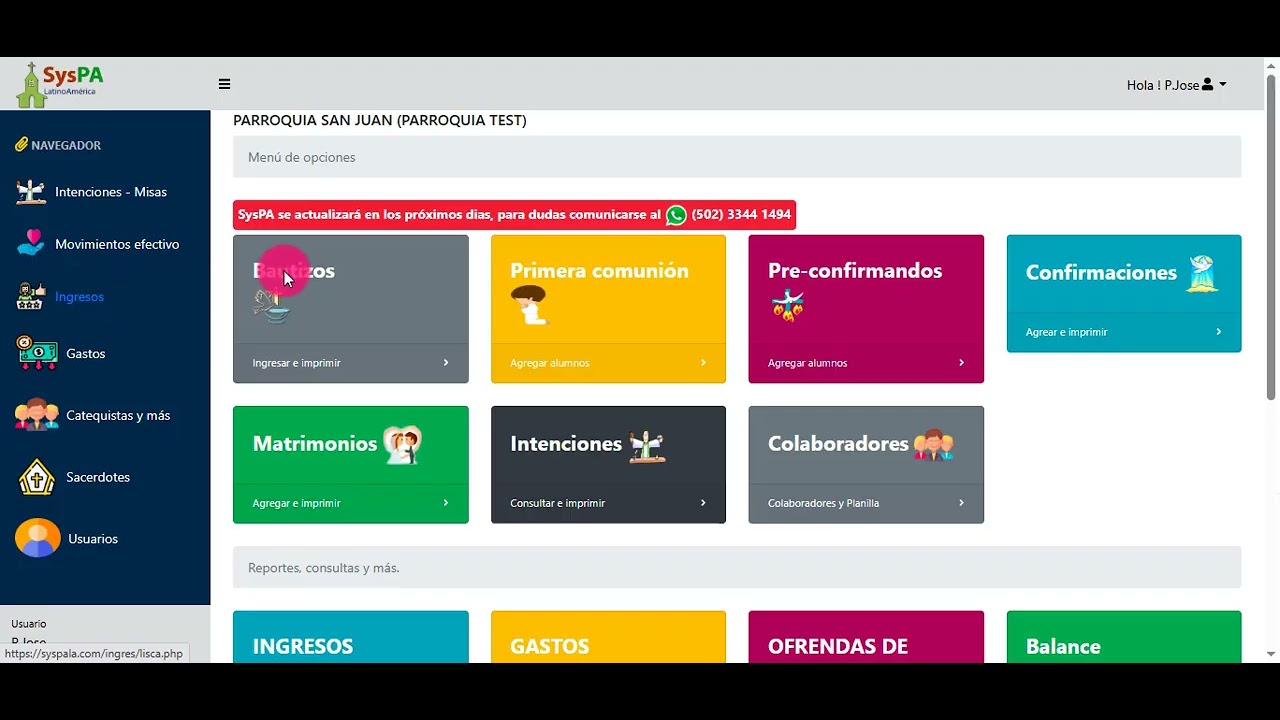Click the Ingresos sidebar icon
This screenshot has width=1280, height=720.
coord(31,296)
